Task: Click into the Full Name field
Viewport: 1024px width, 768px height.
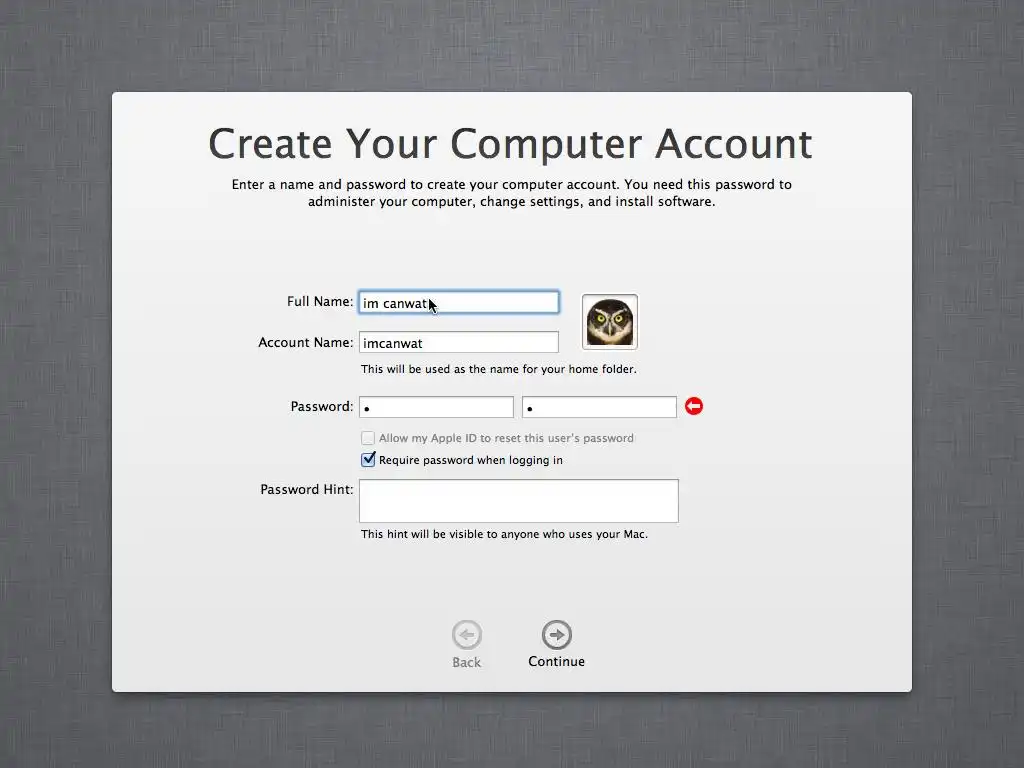Action: (458, 302)
